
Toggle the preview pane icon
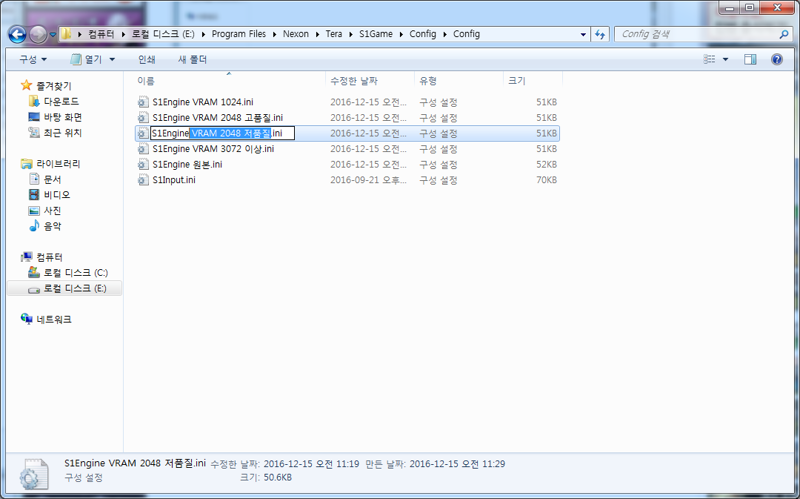750,60
